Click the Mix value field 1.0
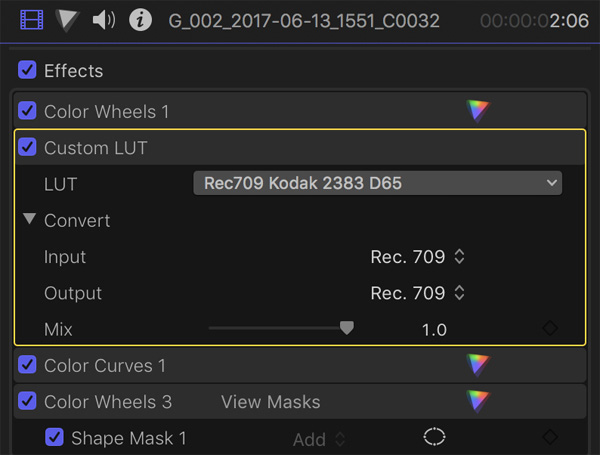Viewport: 600px width, 455px height. point(434,330)
